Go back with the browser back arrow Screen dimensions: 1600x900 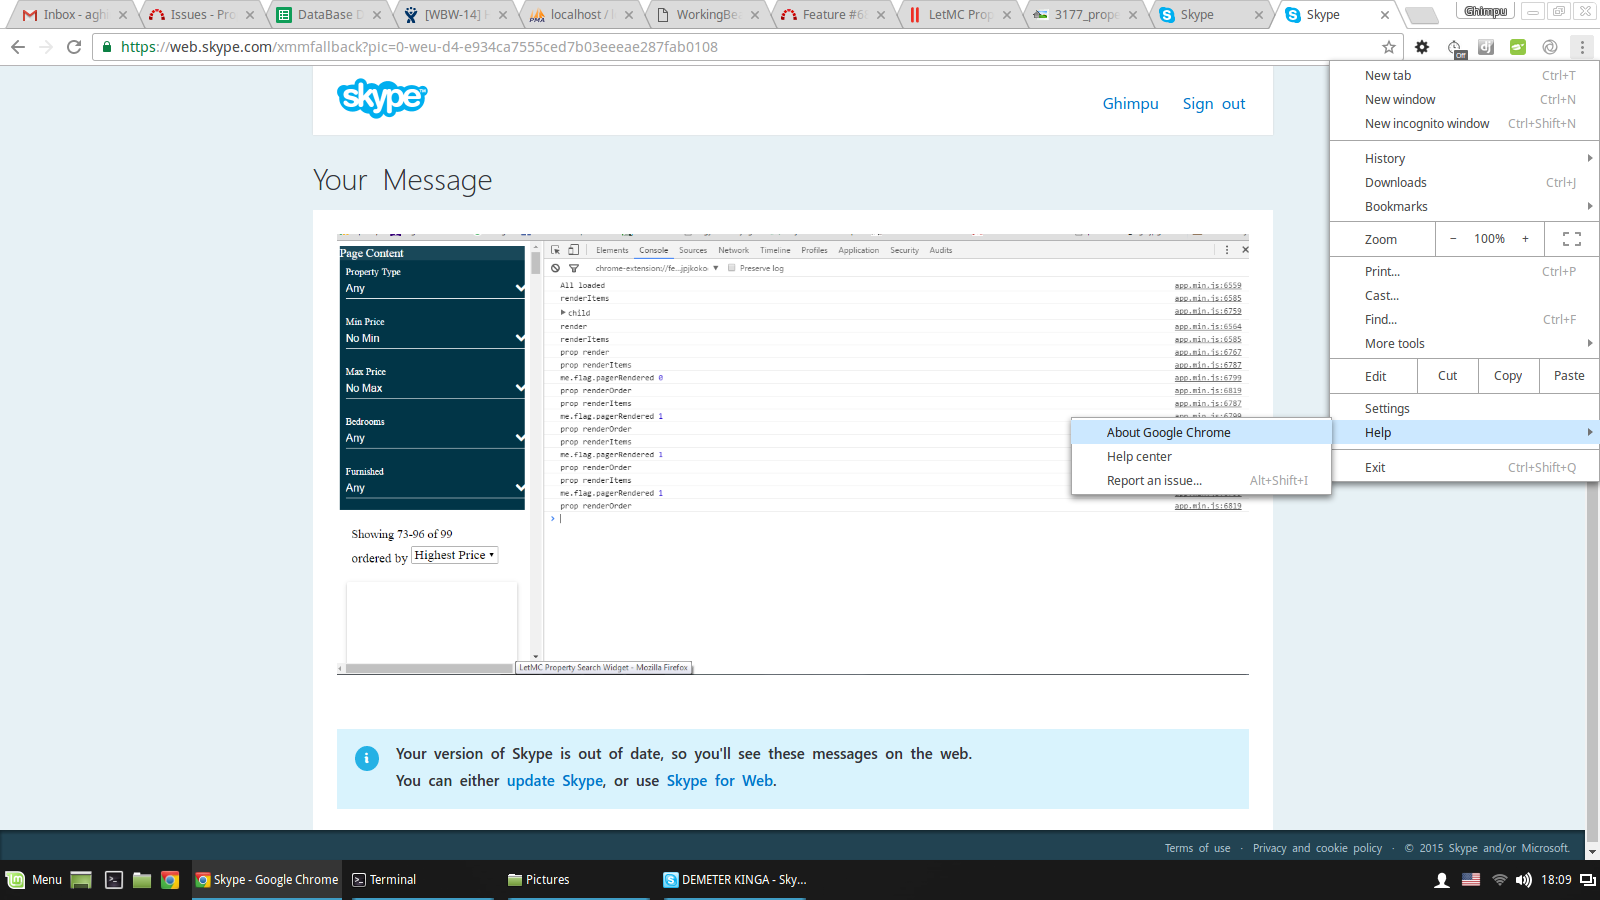tap(18, 47)
